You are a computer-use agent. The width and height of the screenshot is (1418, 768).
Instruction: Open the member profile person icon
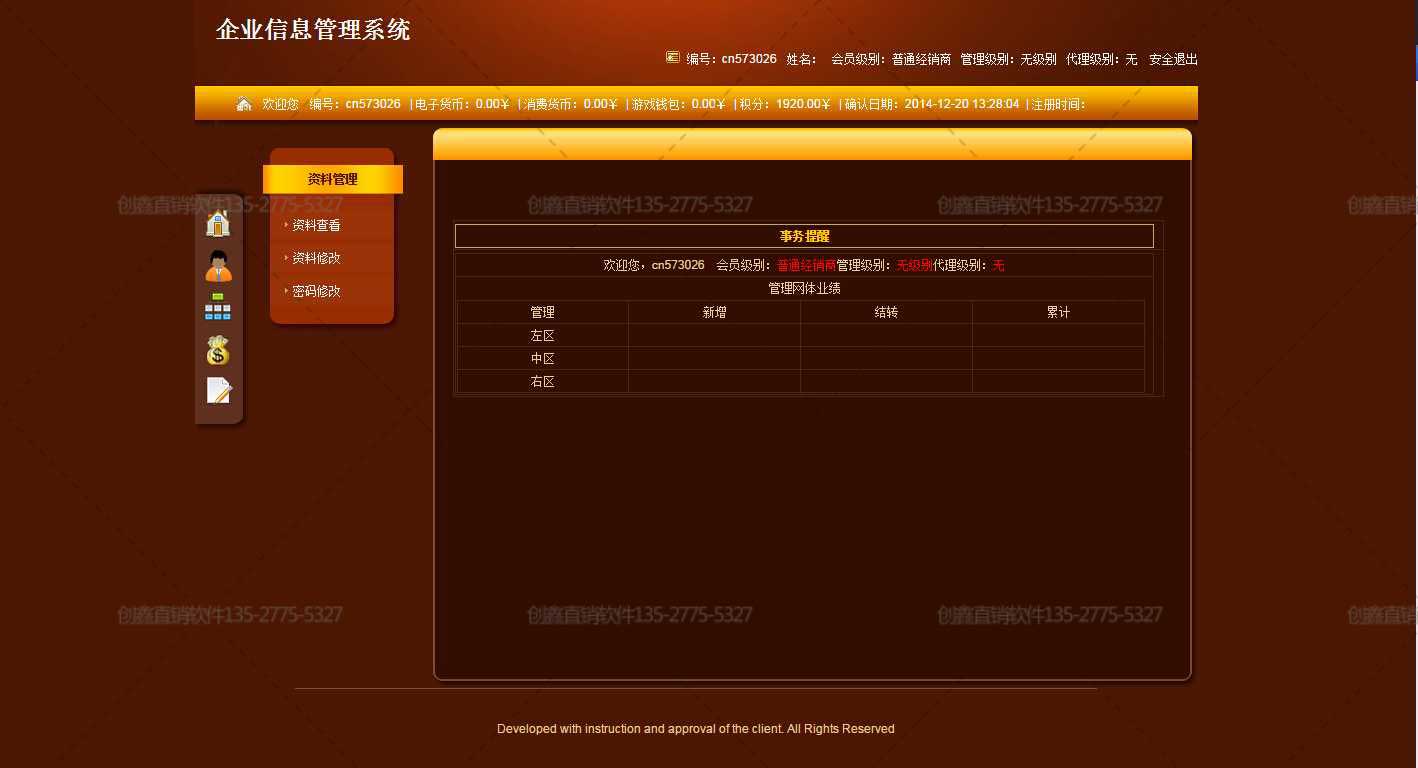pyautogui.click(x=218, y=266)
